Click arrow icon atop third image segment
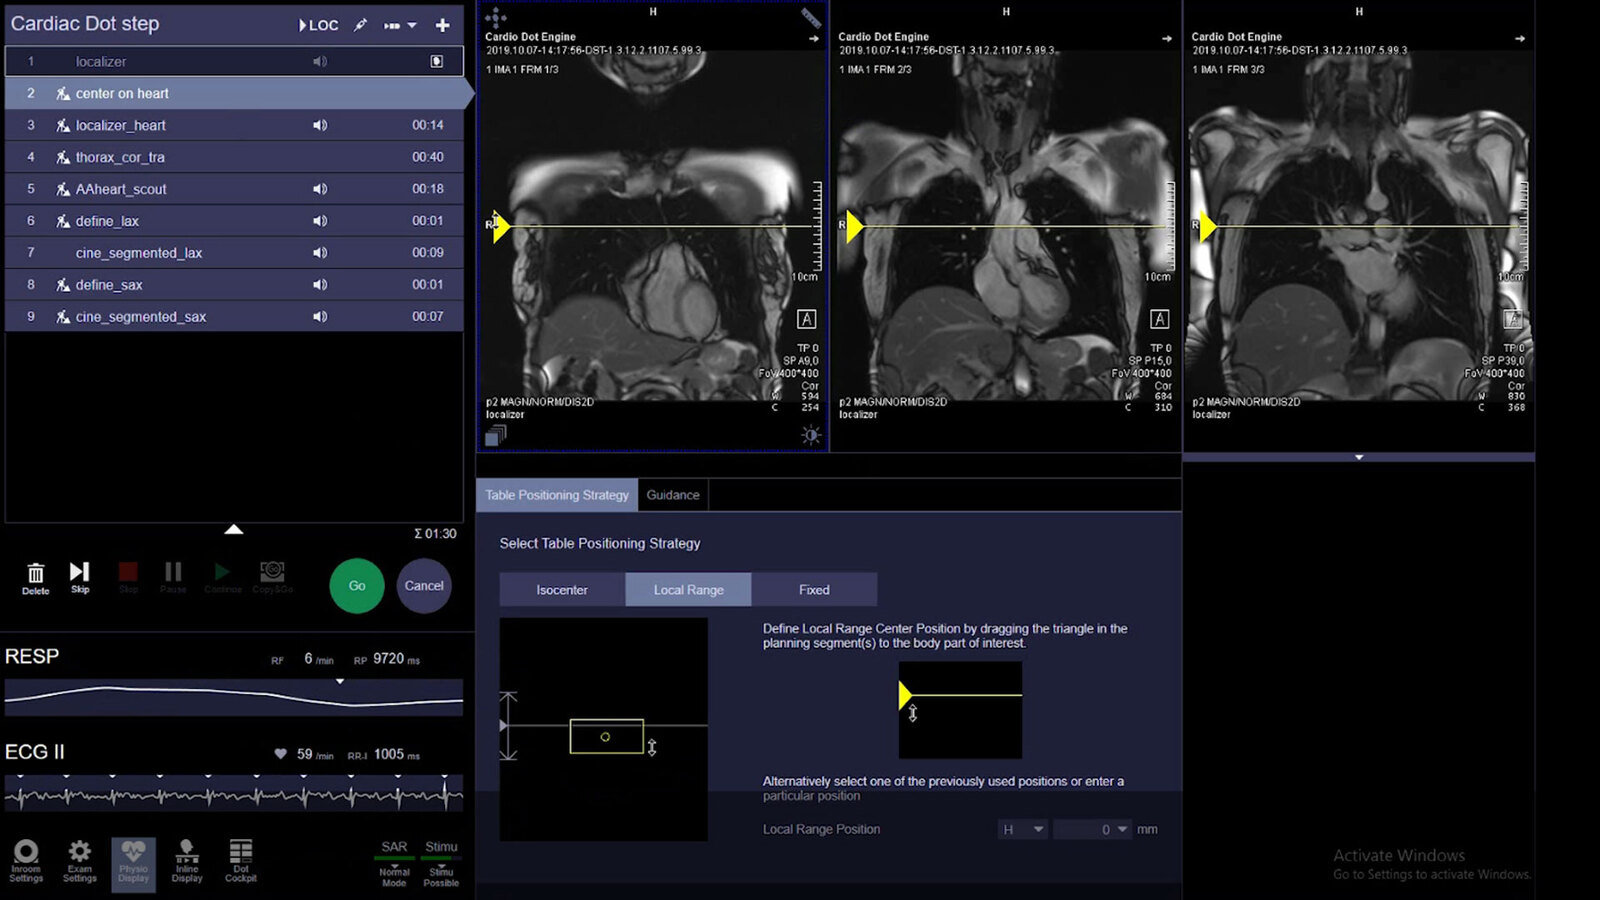1600x900 pixels. click(x=1520, y=39)
